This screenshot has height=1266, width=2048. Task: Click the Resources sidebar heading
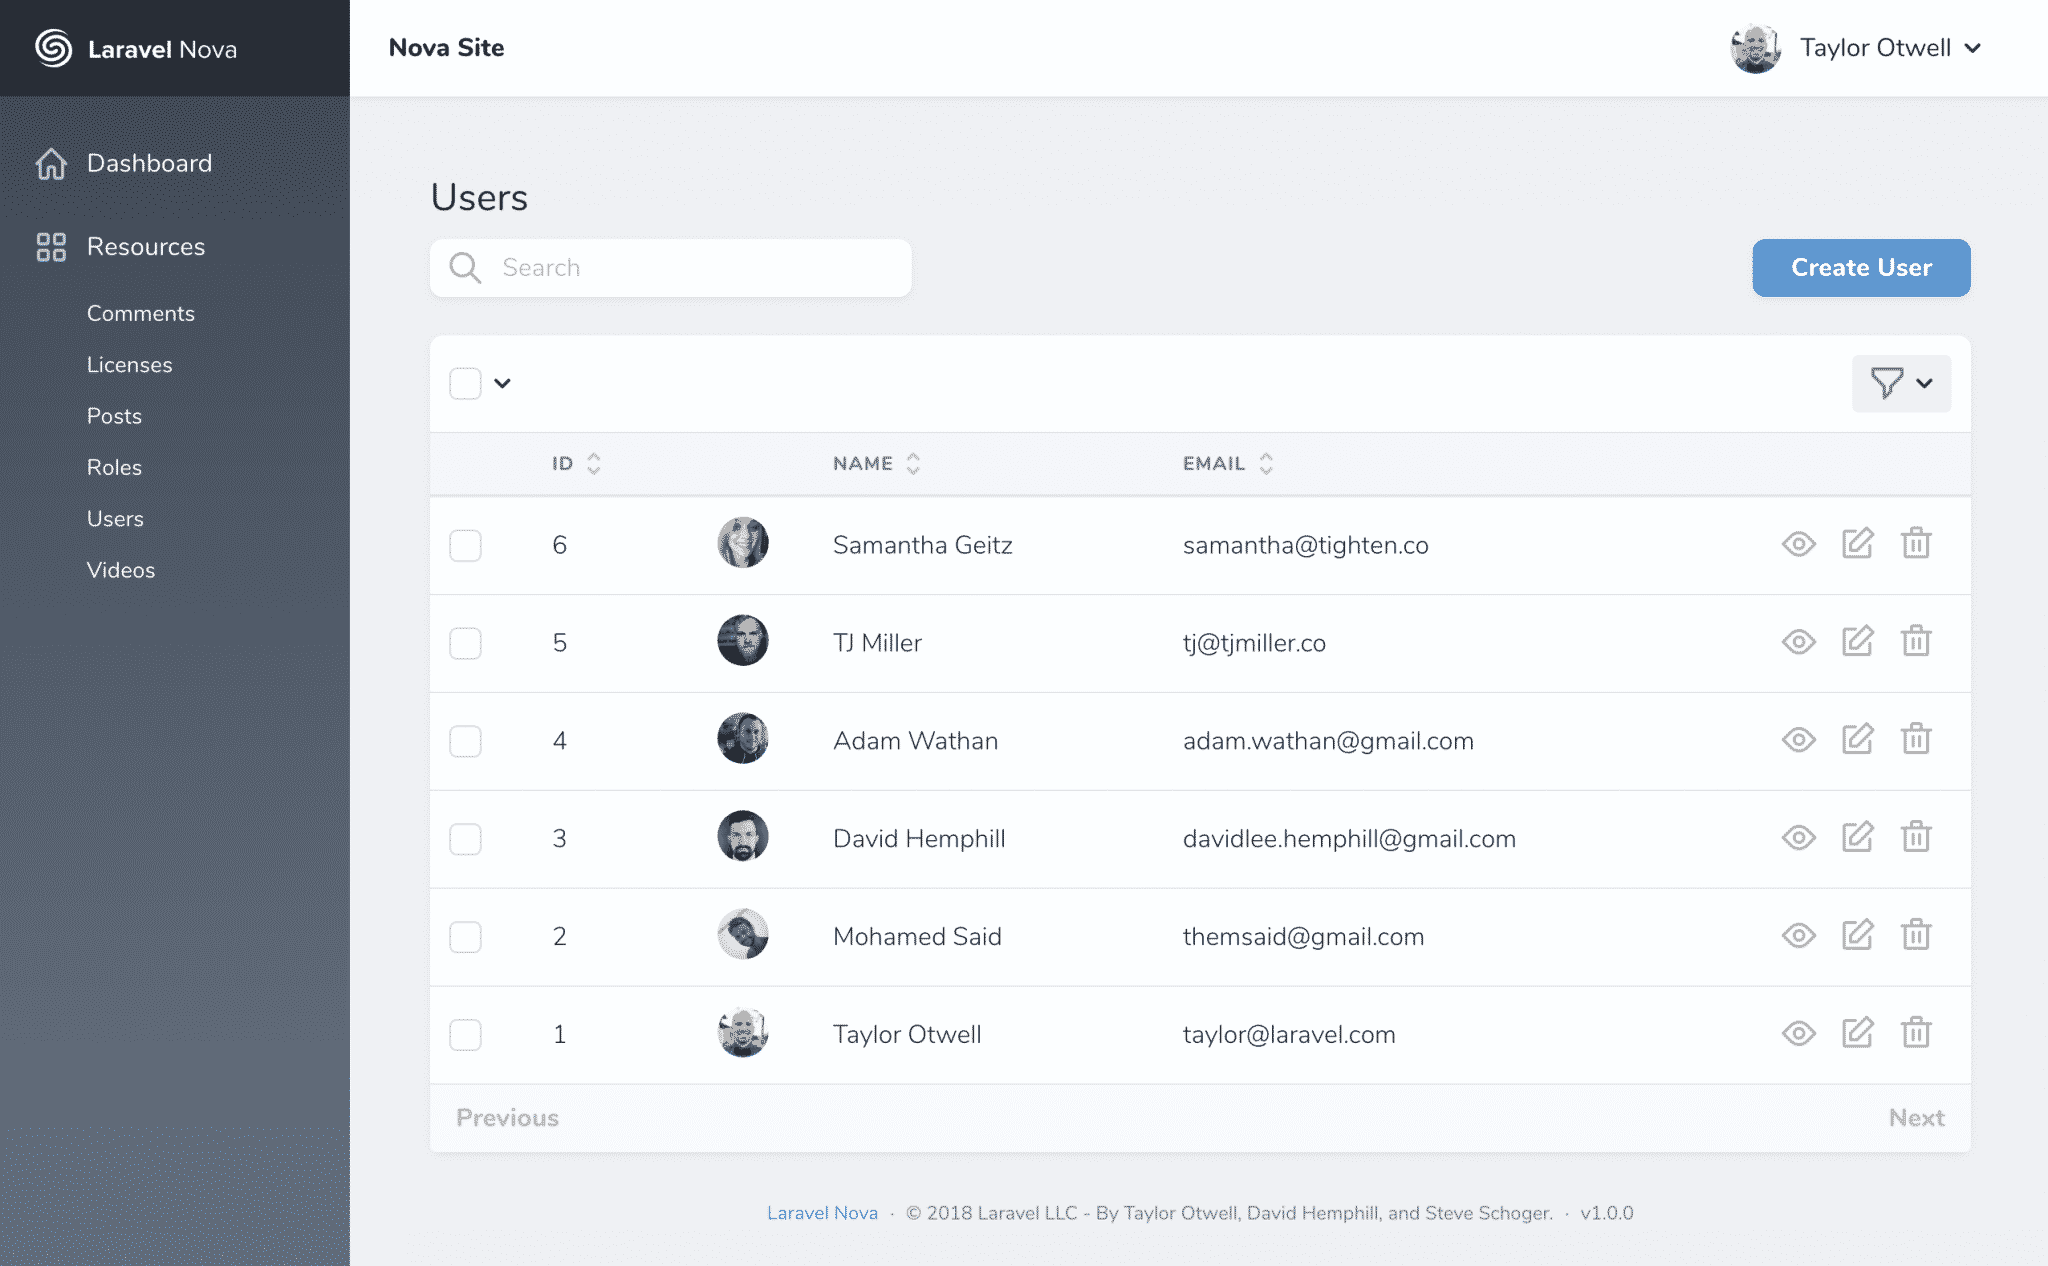(146, 247)
